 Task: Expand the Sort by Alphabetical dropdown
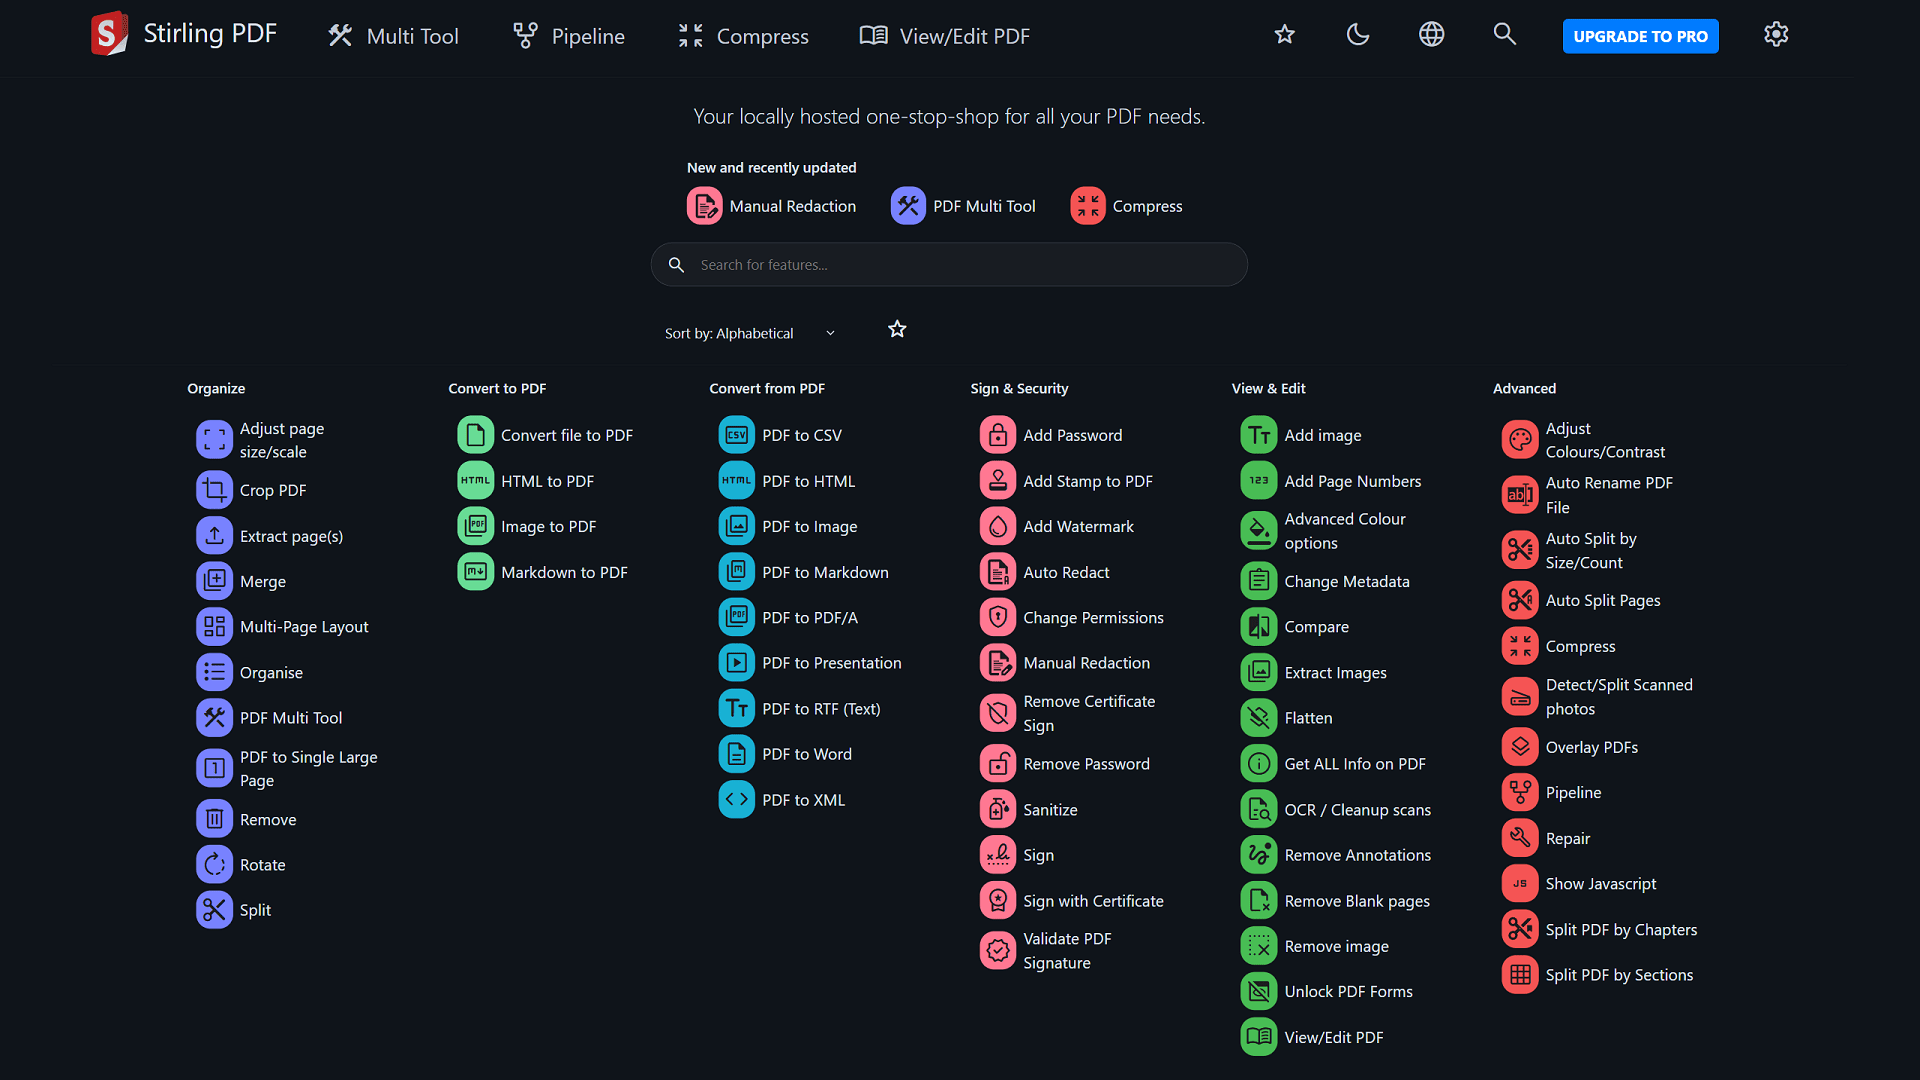tap(749, 333)
